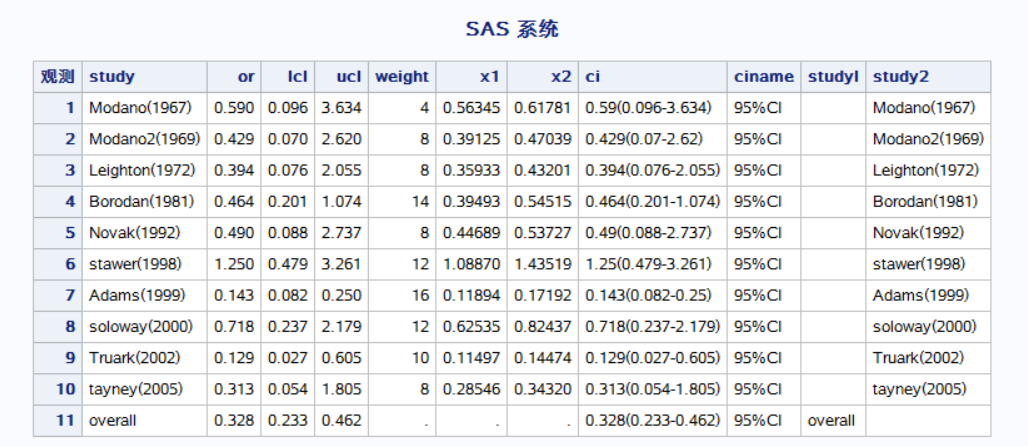Click the lcl value 0.201

click(288, 201)
